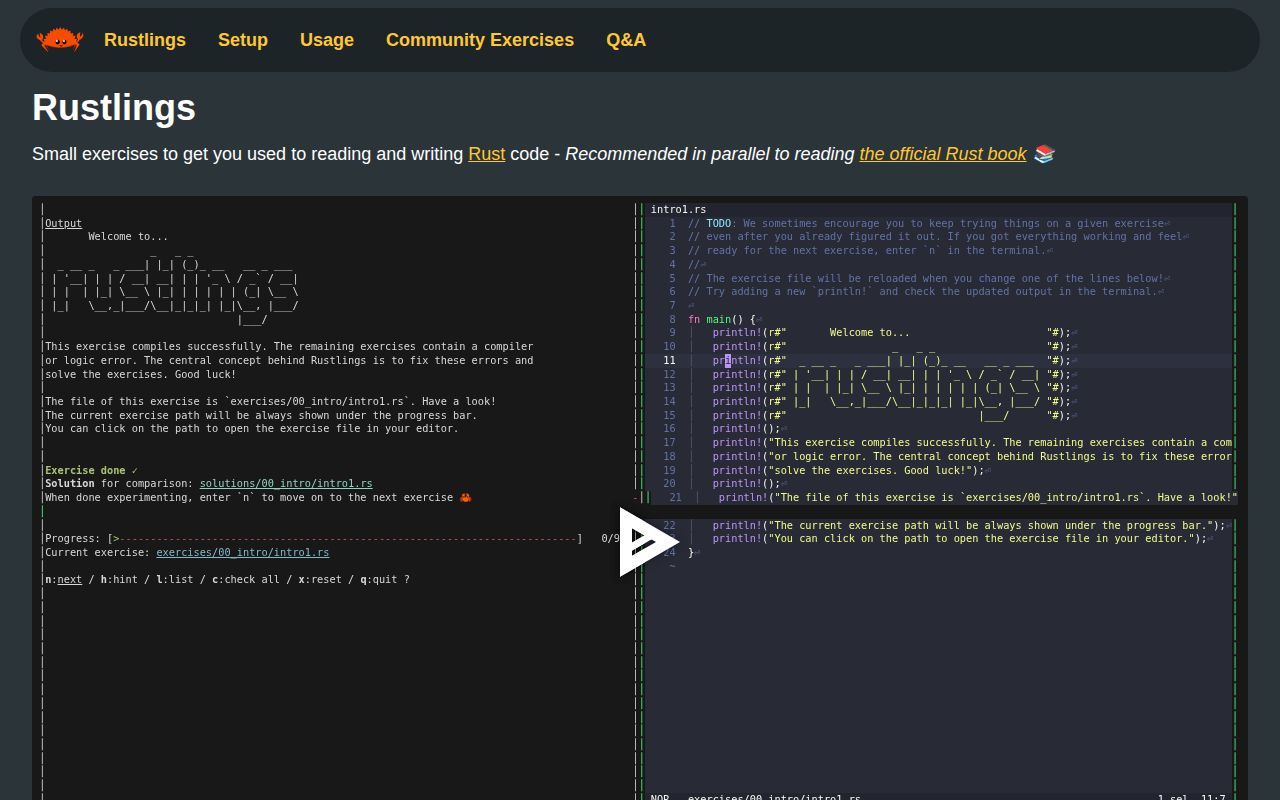This screenshot has width=1280, height=800.
Task: Click the closing brace on line 24
Action: click(691, 552)
